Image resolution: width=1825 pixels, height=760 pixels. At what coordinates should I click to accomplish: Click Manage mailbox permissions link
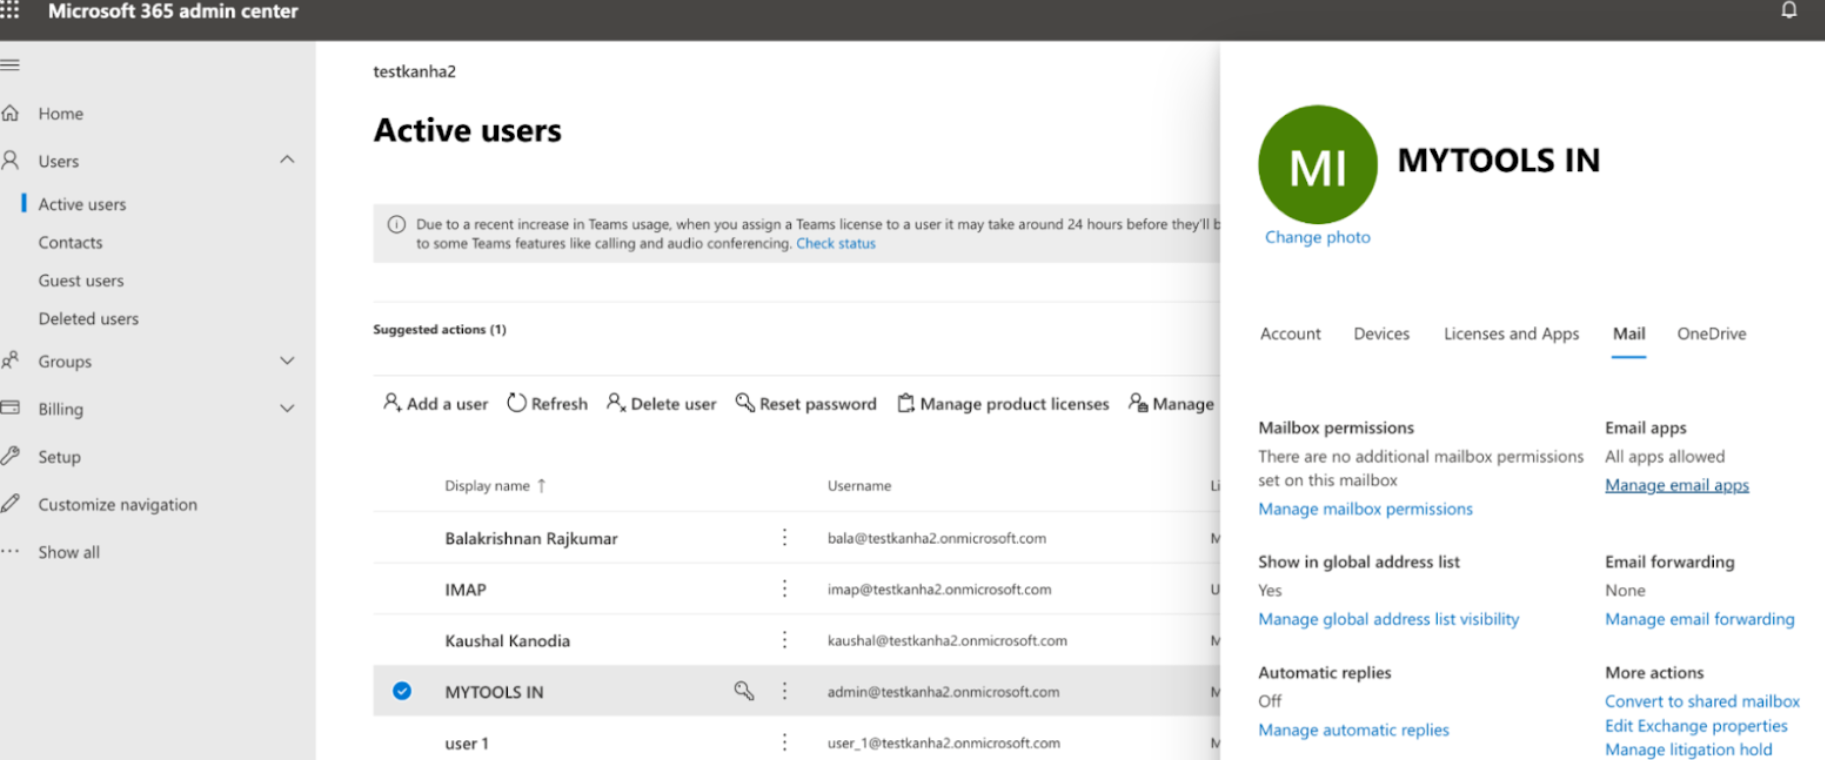coord(1365,508)
